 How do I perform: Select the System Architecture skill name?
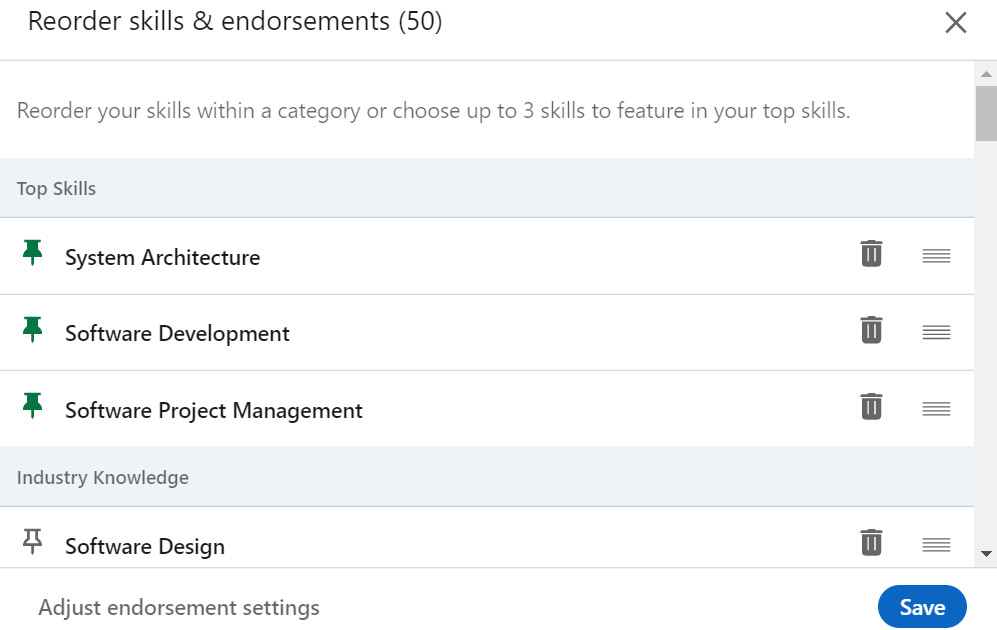[x=162, y=257]
